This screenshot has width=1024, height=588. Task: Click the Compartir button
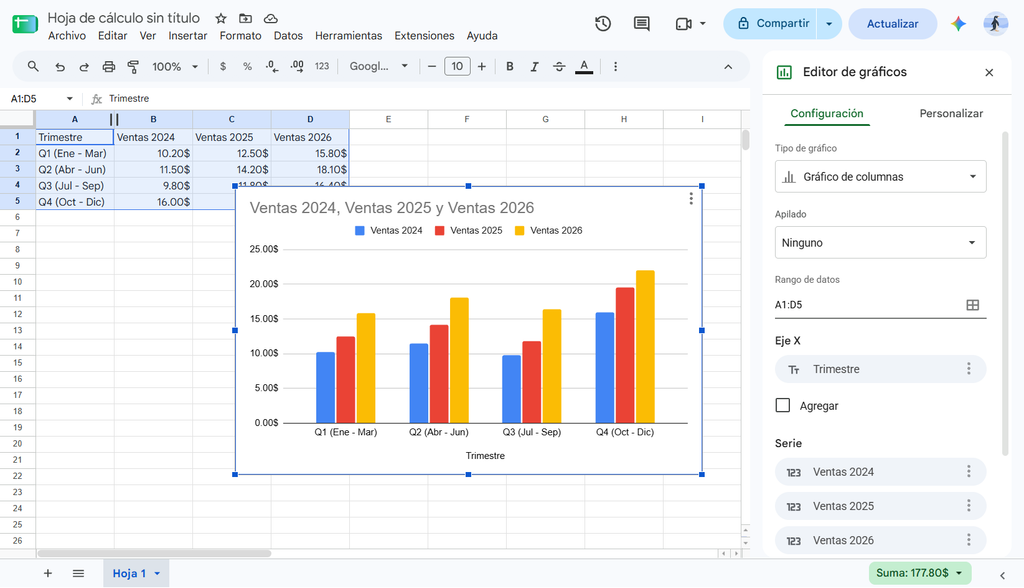[771, 24]
